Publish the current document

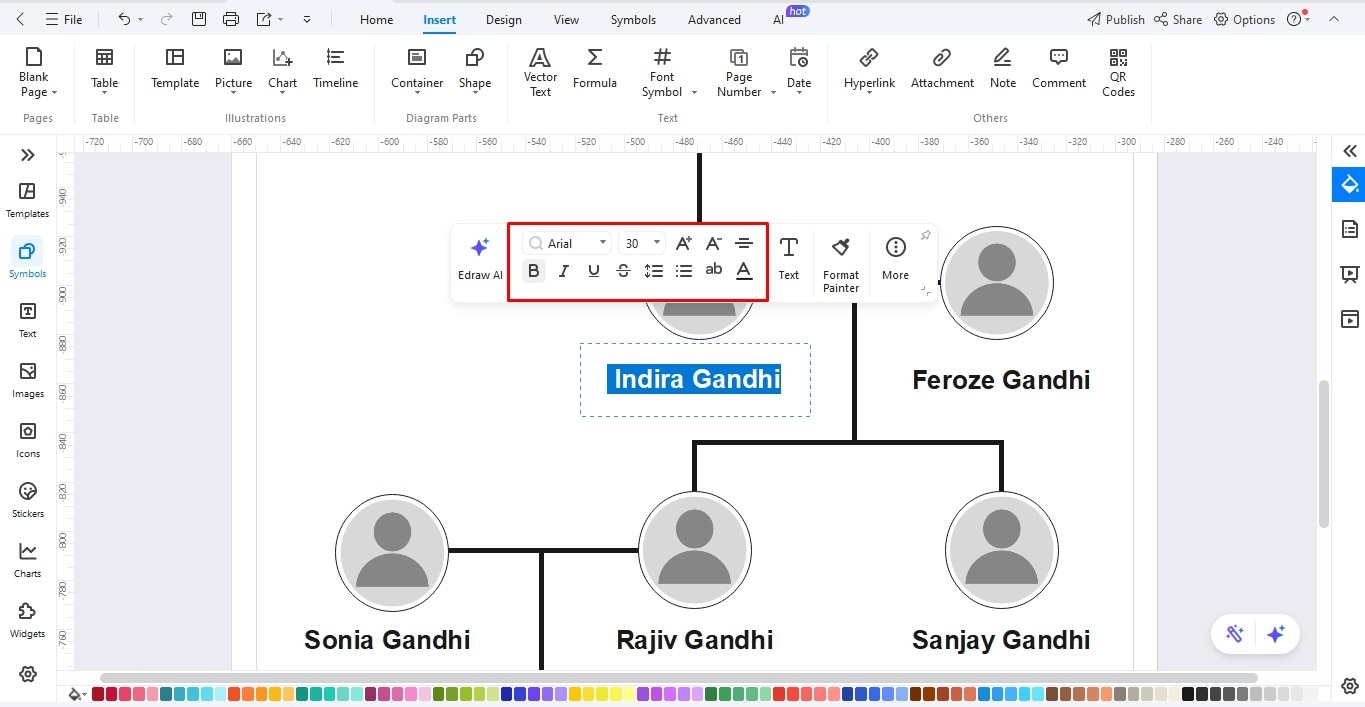coord(1115,19)
